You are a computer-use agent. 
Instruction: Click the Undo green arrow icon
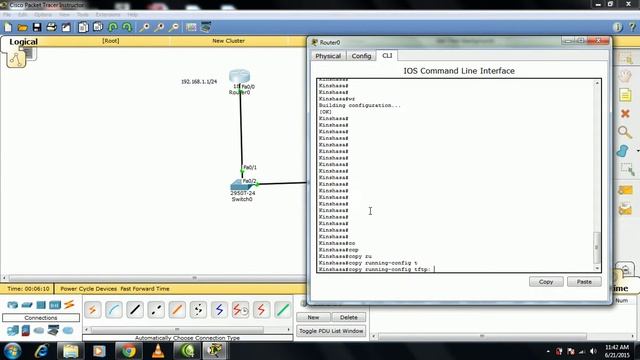pyautogui.click(x=113, y=27)
